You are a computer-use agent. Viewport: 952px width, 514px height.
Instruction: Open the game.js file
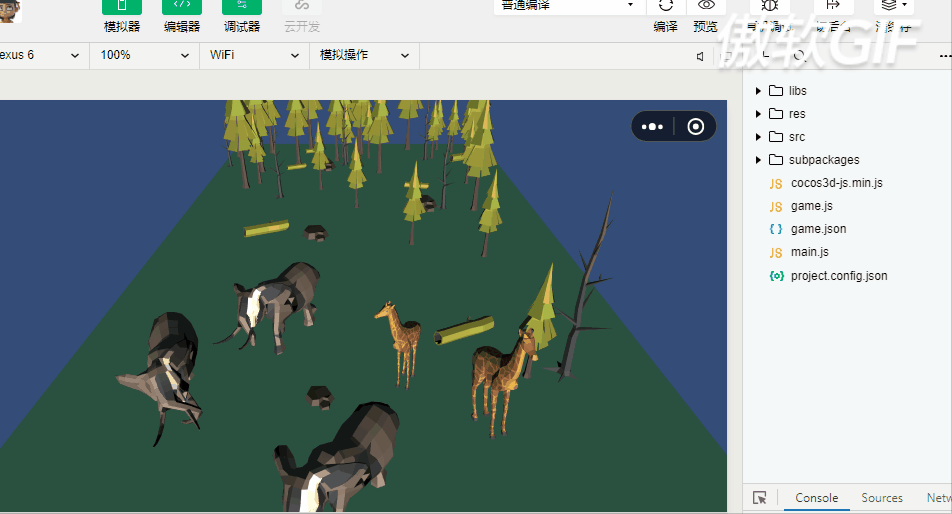(x=811, y=206)
